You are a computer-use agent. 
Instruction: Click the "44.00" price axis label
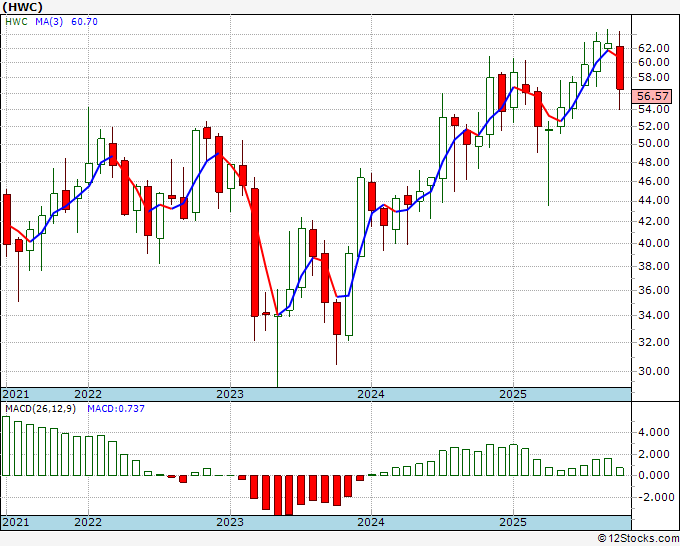point(654,200)
